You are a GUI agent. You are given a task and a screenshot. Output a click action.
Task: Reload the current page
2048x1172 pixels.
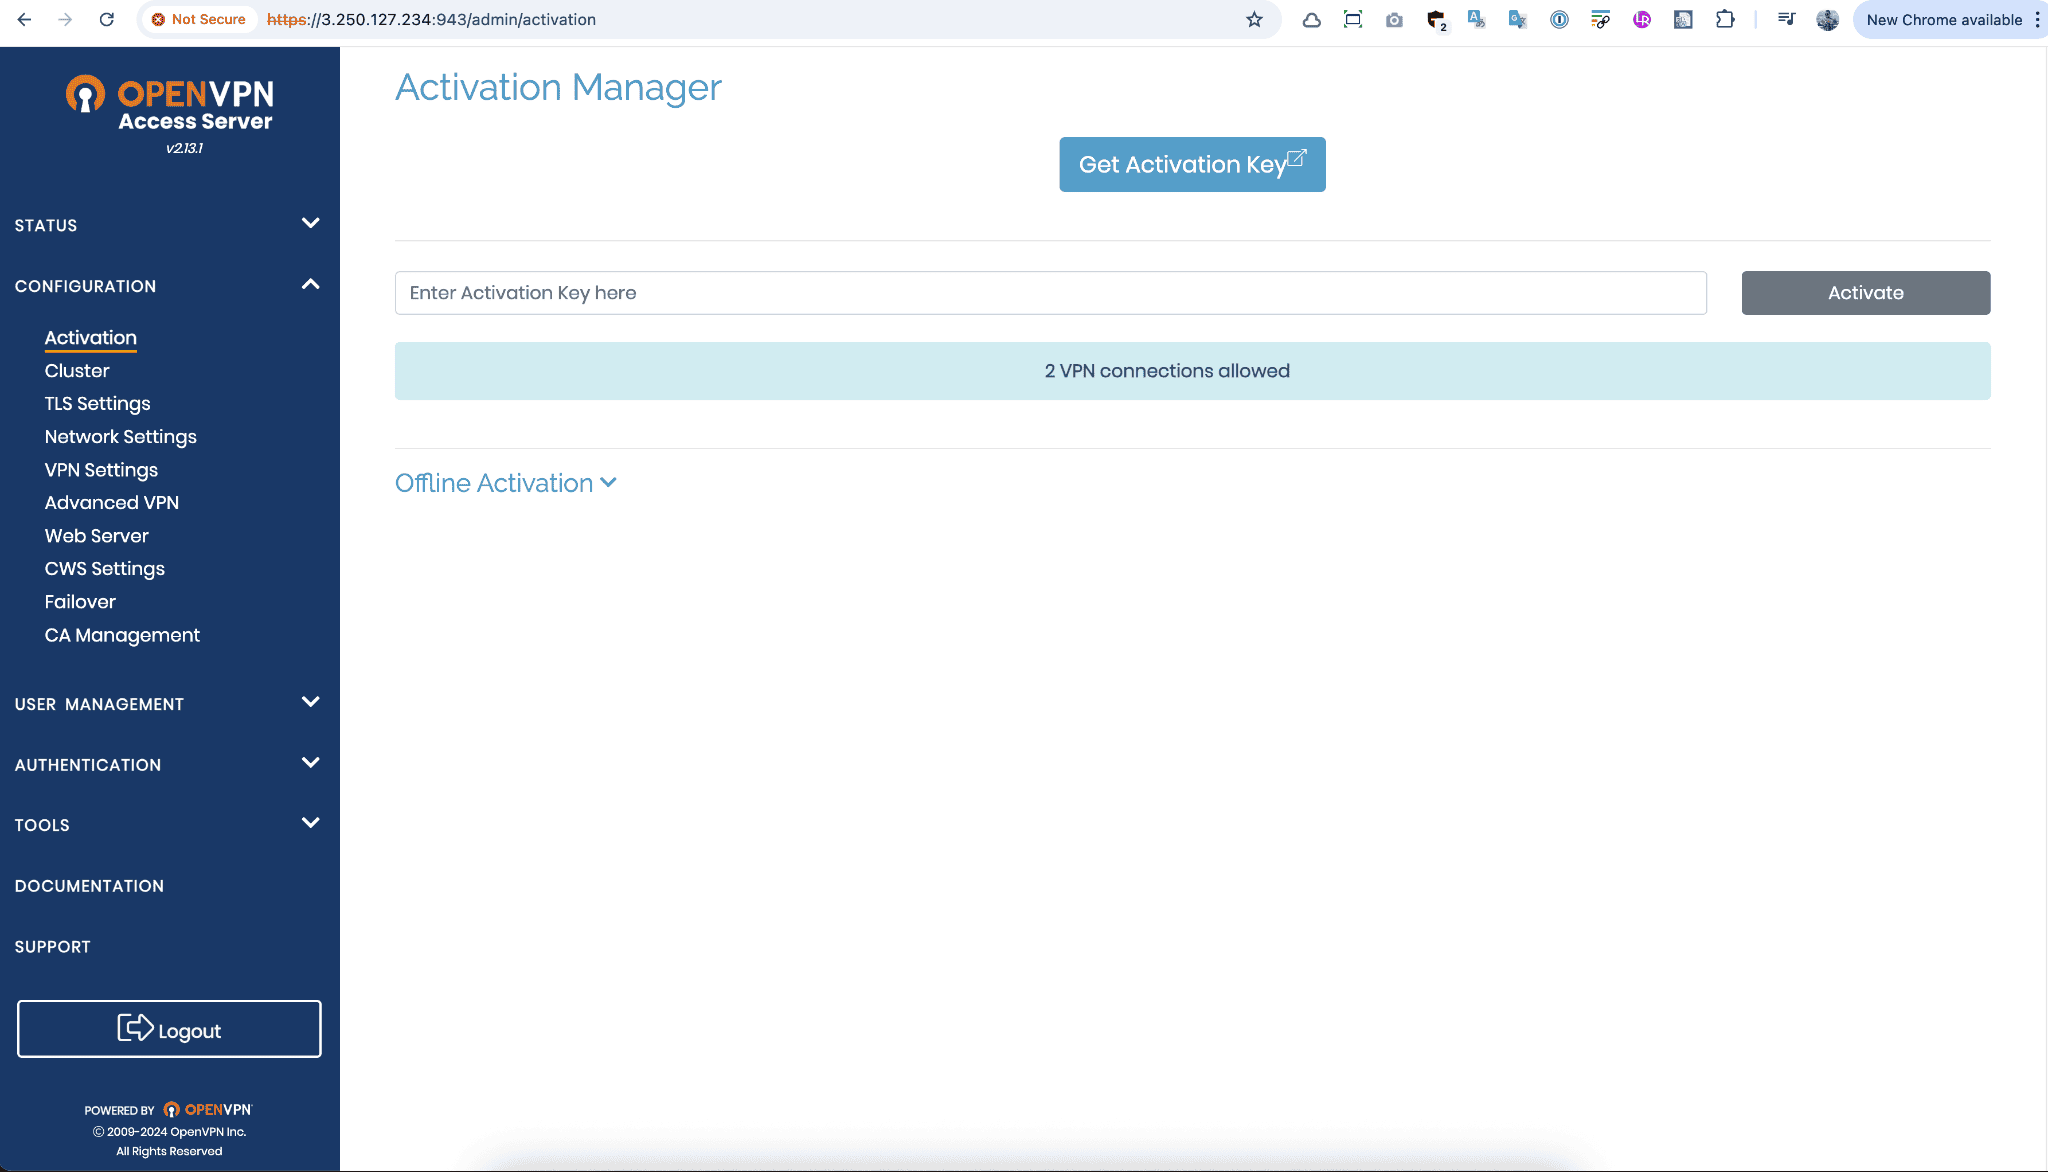107,20
